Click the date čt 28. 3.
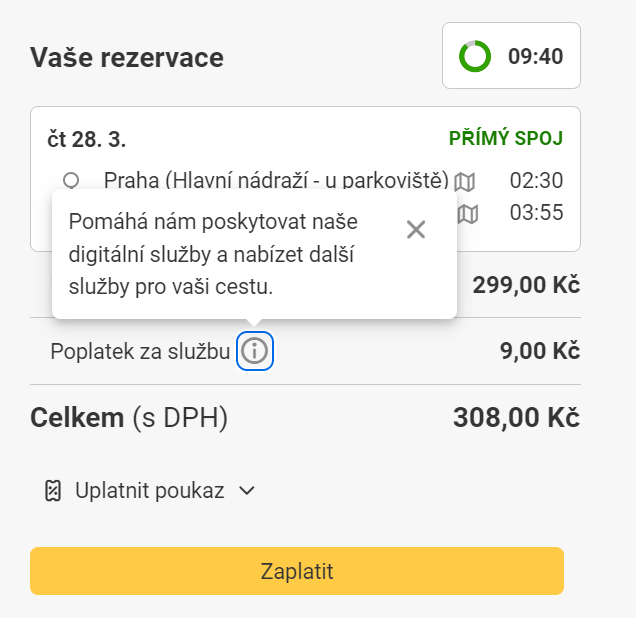The width and height of the screenshot is (636, 618). (87, 138)
